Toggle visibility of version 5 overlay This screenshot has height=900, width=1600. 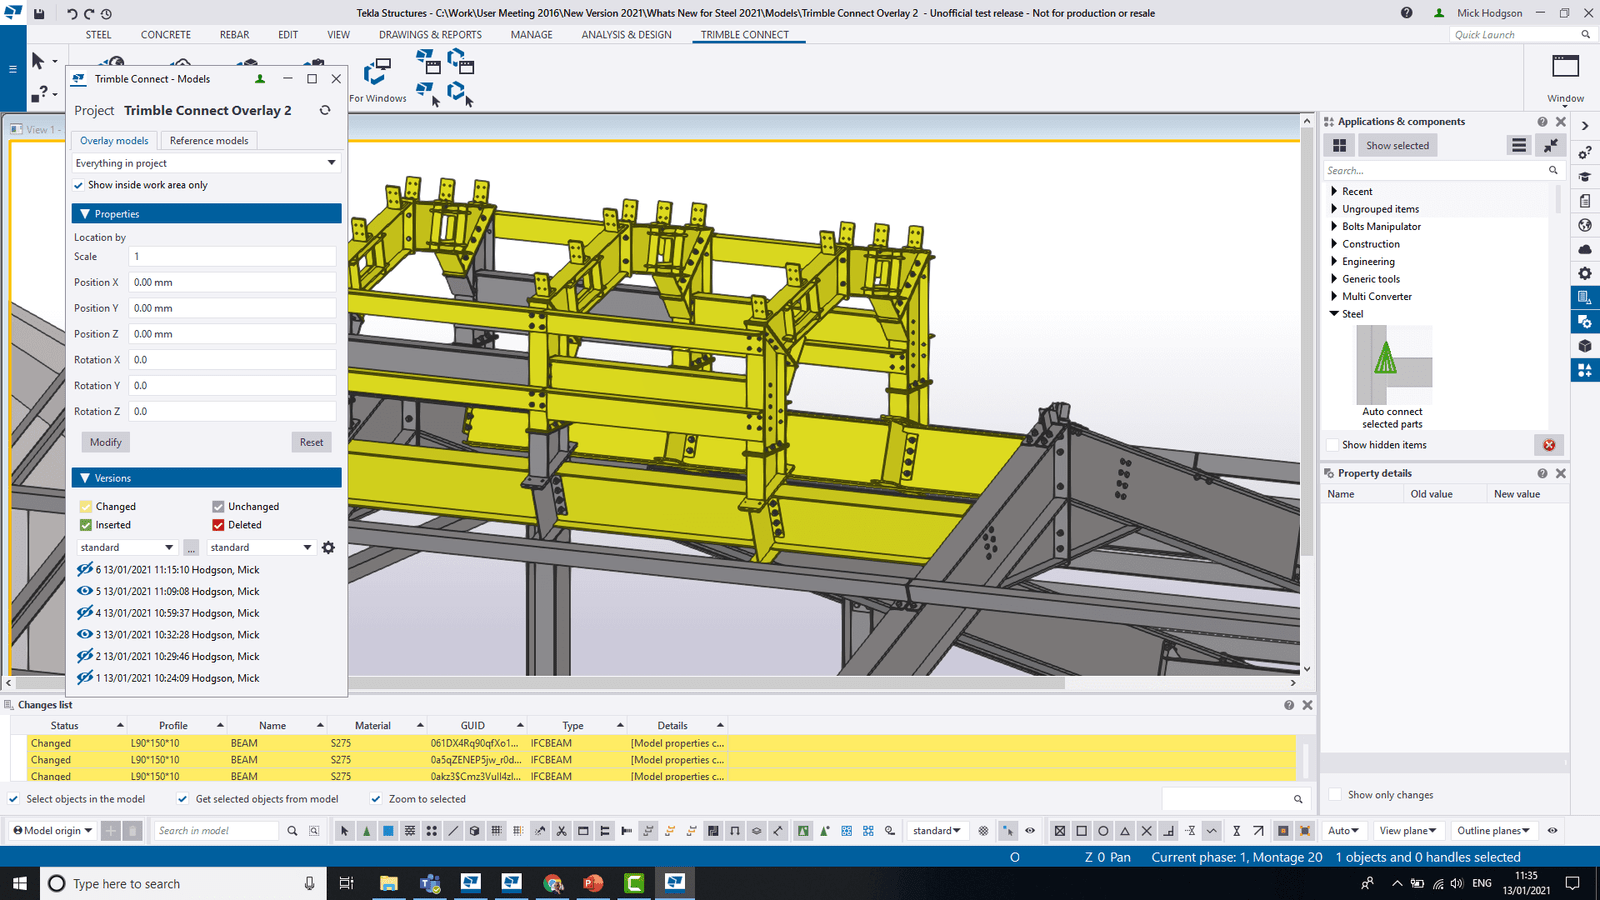tap(85, 591)
